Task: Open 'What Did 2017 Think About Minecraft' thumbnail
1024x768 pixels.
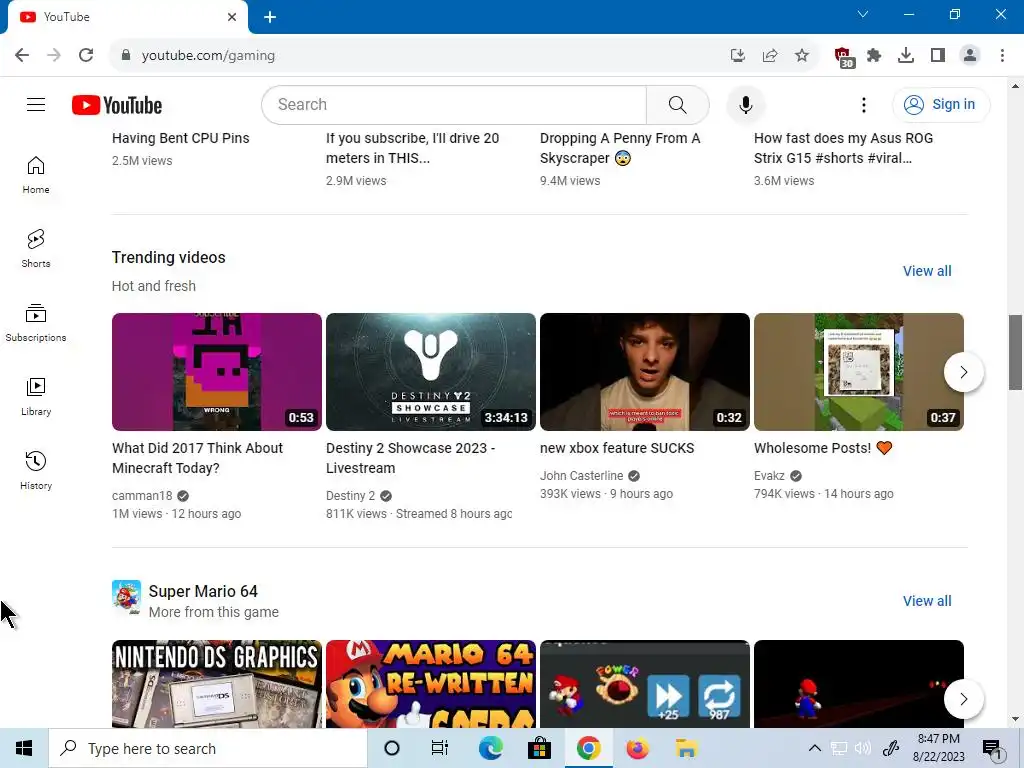Action: [x=217, y=372]
